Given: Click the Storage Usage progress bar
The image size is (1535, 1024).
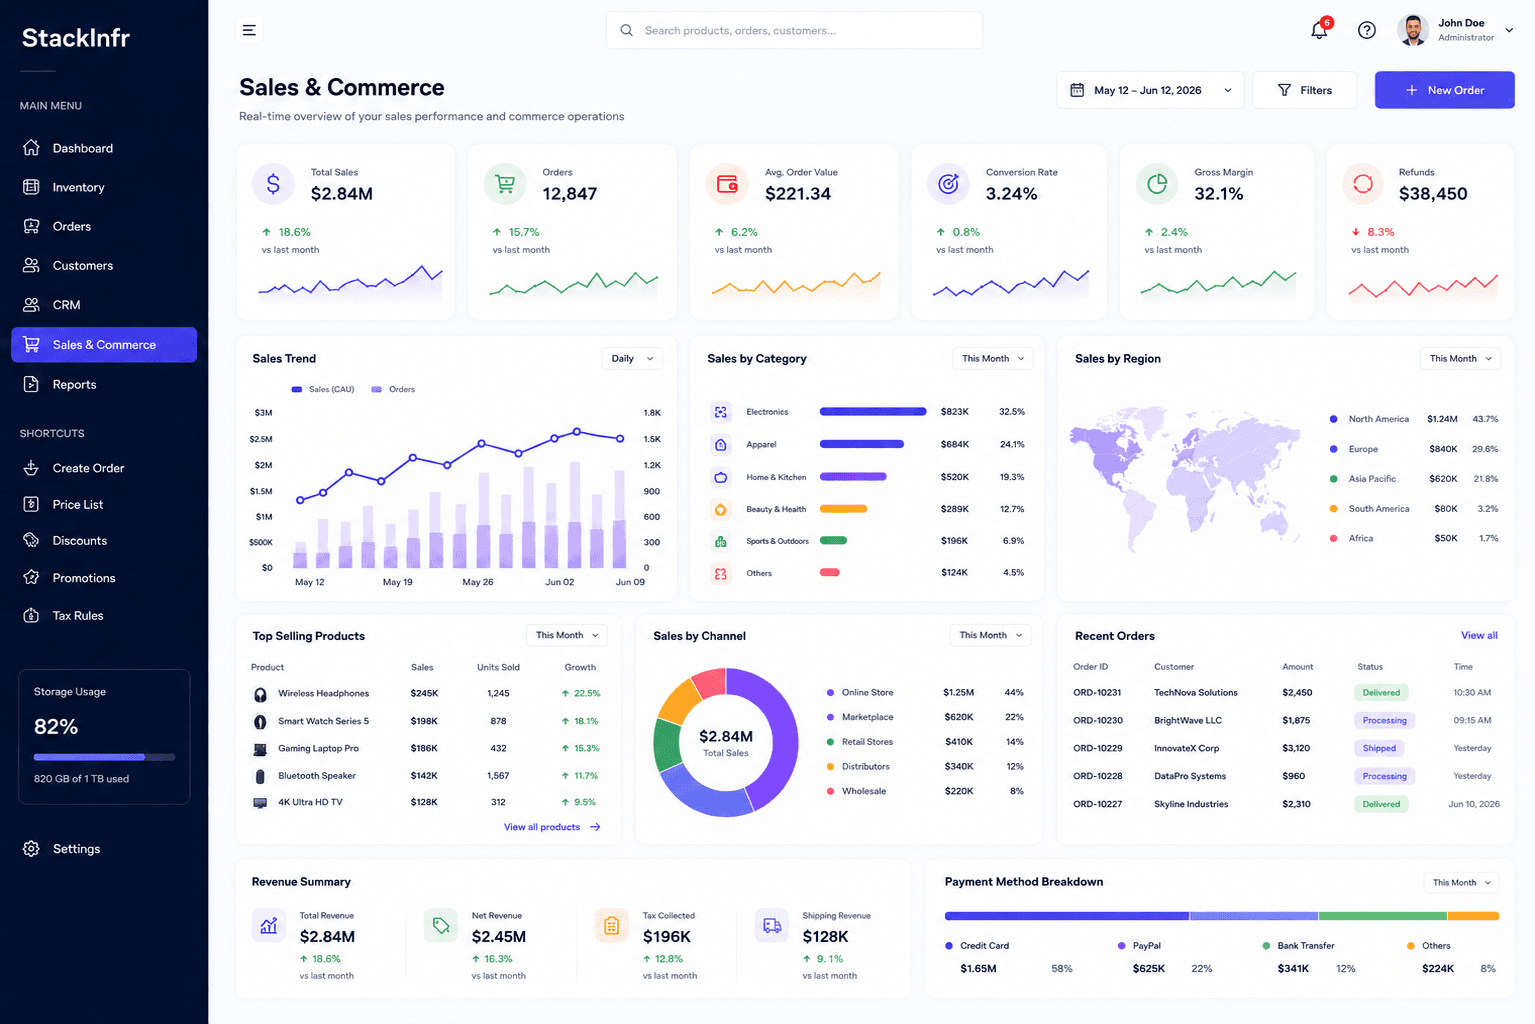Looking at the screenshot, I should (104, 757).
